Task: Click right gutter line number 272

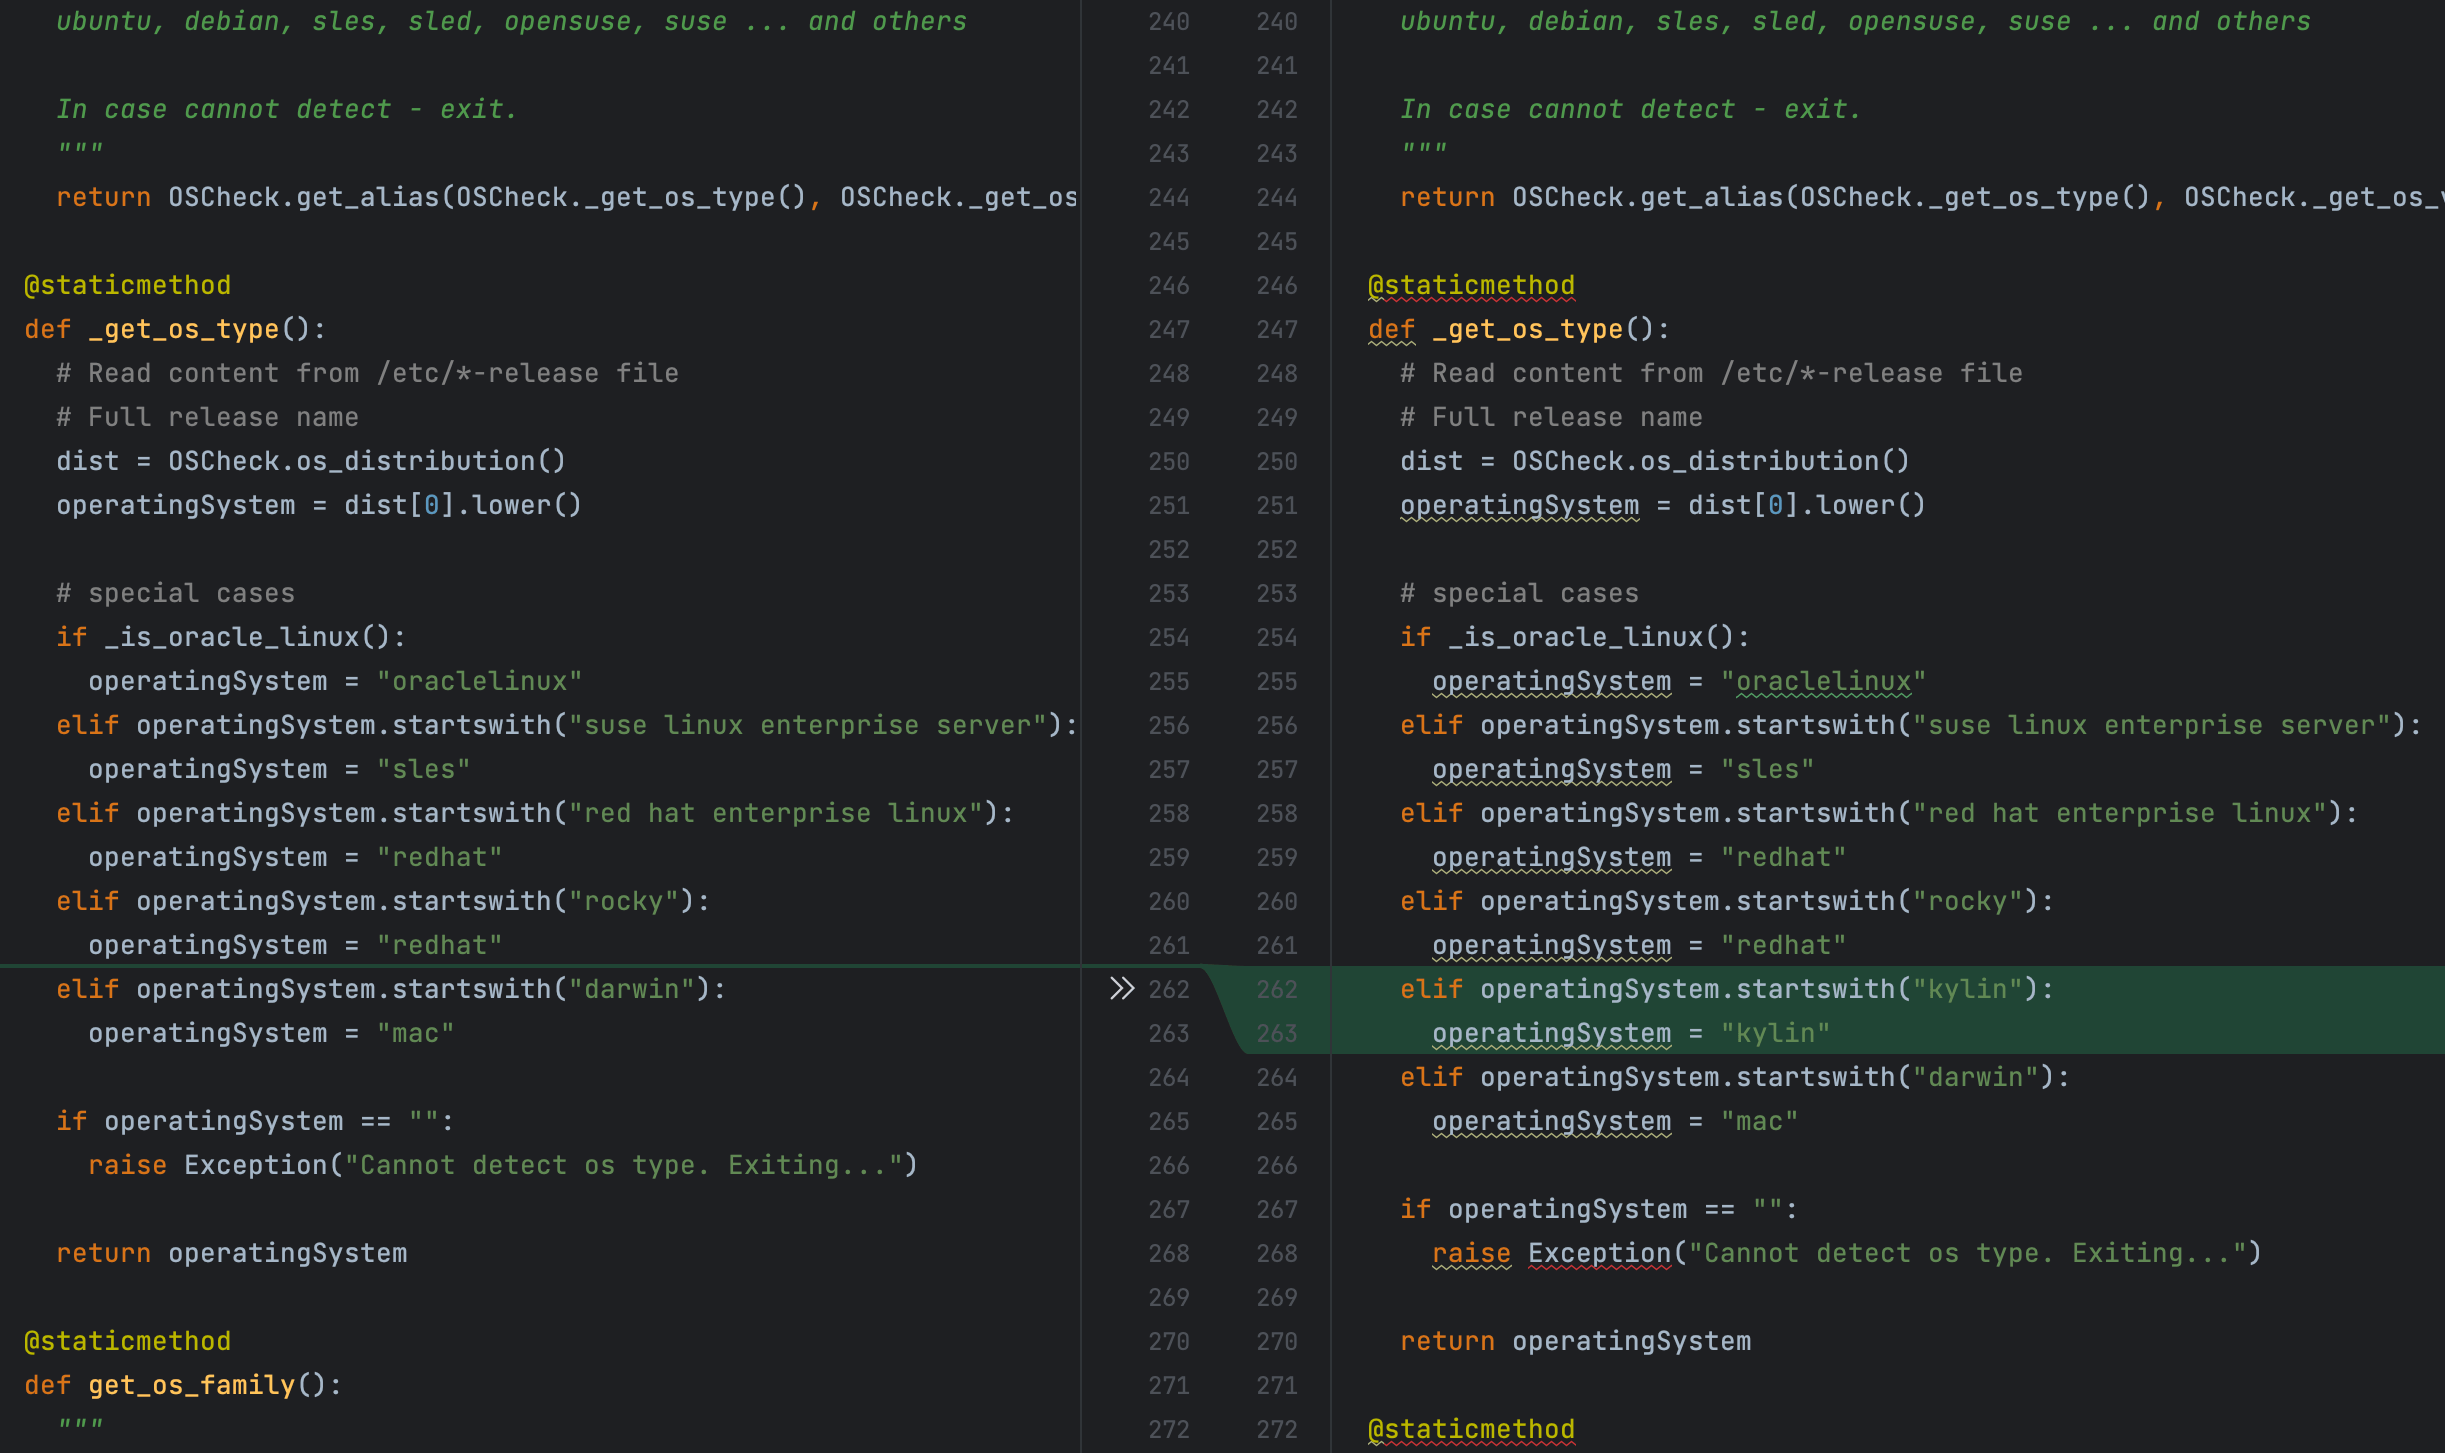Action: click(x=1276, y=1429)
